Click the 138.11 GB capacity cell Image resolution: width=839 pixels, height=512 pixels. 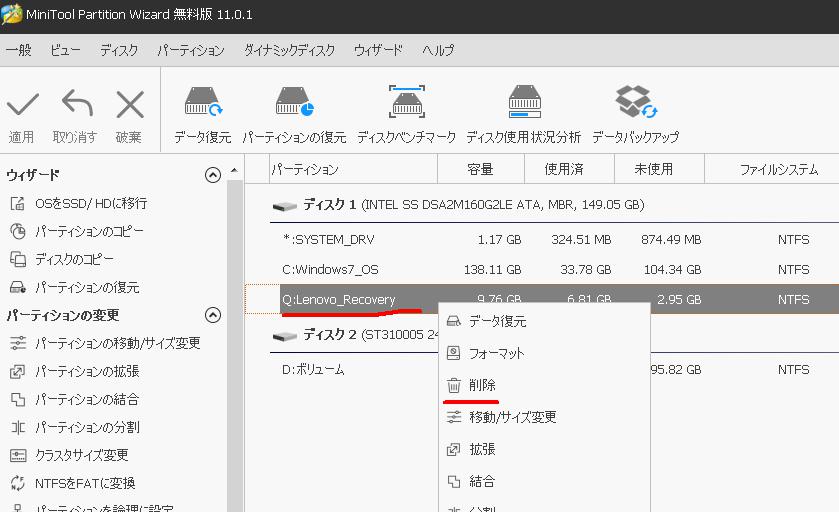click(x=492, y=270)
